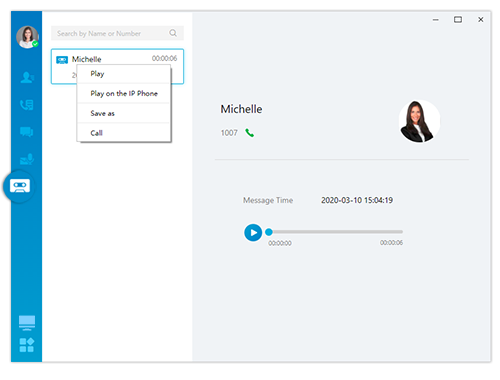The width and height of the screenshot is (500, 380).
Task: Click the blue slider handle at 00:00:00
Action: tap(269, 232)
